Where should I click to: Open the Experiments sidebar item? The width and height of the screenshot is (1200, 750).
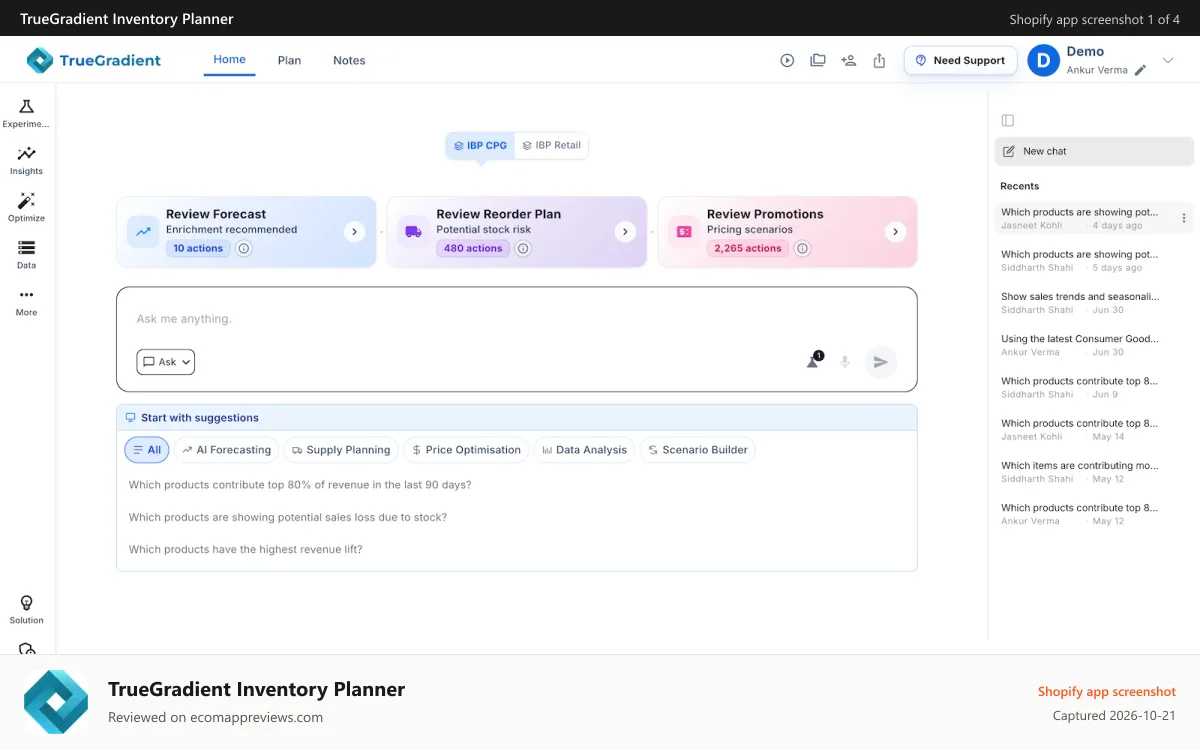(x=26, y=113)
